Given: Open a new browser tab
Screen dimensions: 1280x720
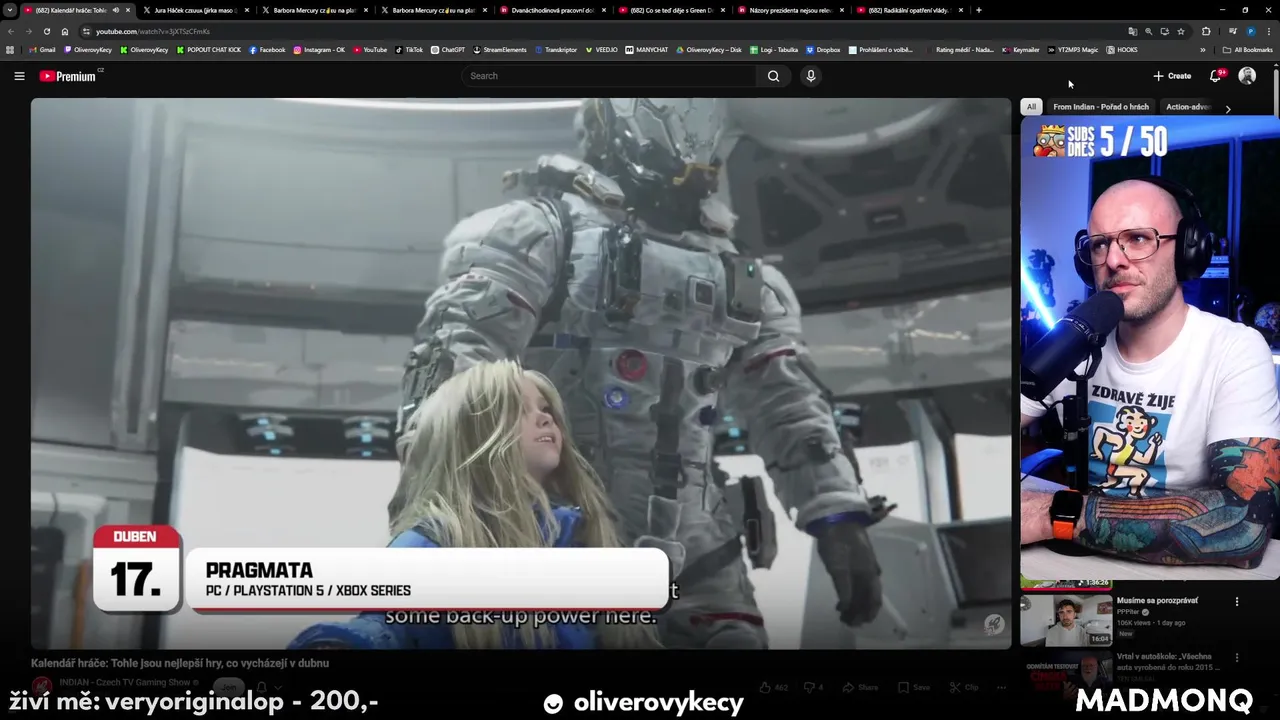Looking at the screenshot, I should [978, 10].
